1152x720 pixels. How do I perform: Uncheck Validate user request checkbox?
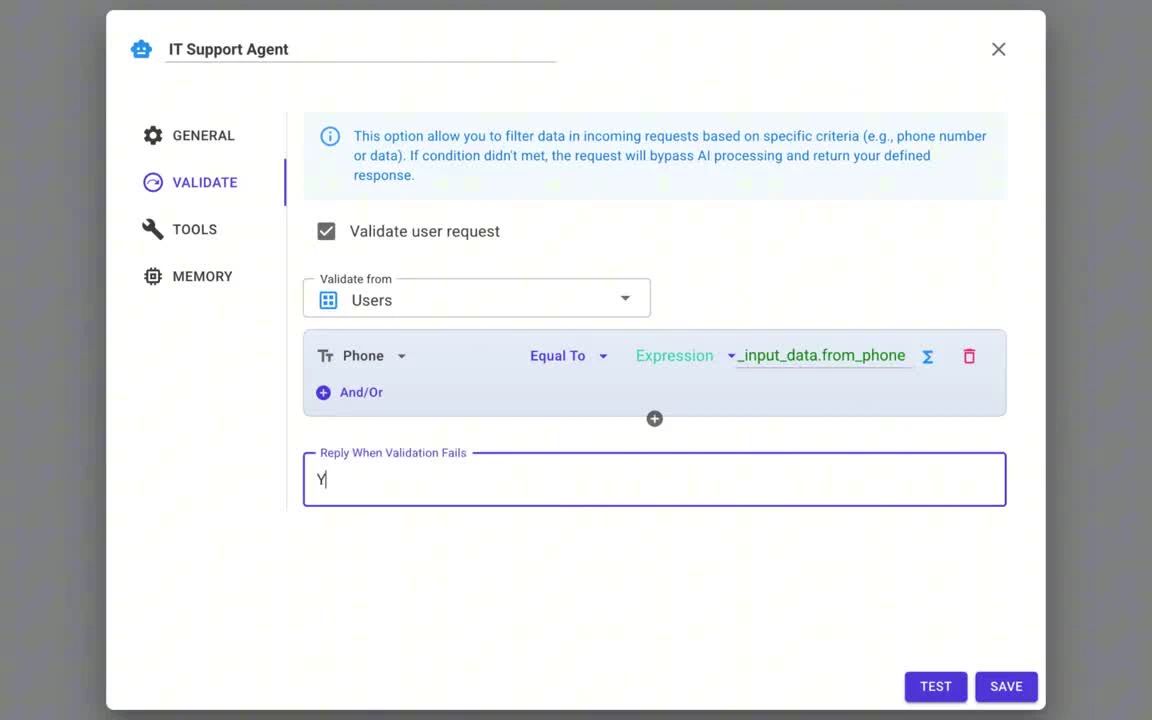[326, 231]
